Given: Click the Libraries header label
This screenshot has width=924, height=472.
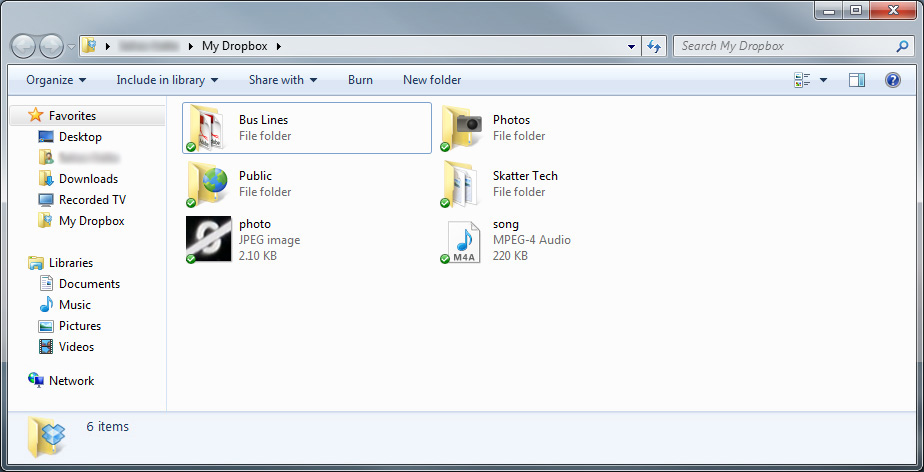Looking at the screenshot, I should (71, 263).
